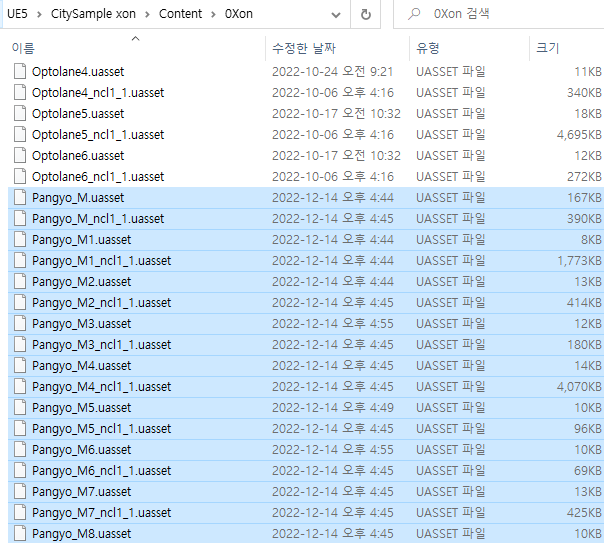Viewport: 604px width, 543px height.
Task: Click file icon of Optolane5.uasset
Action: point(20,114)
